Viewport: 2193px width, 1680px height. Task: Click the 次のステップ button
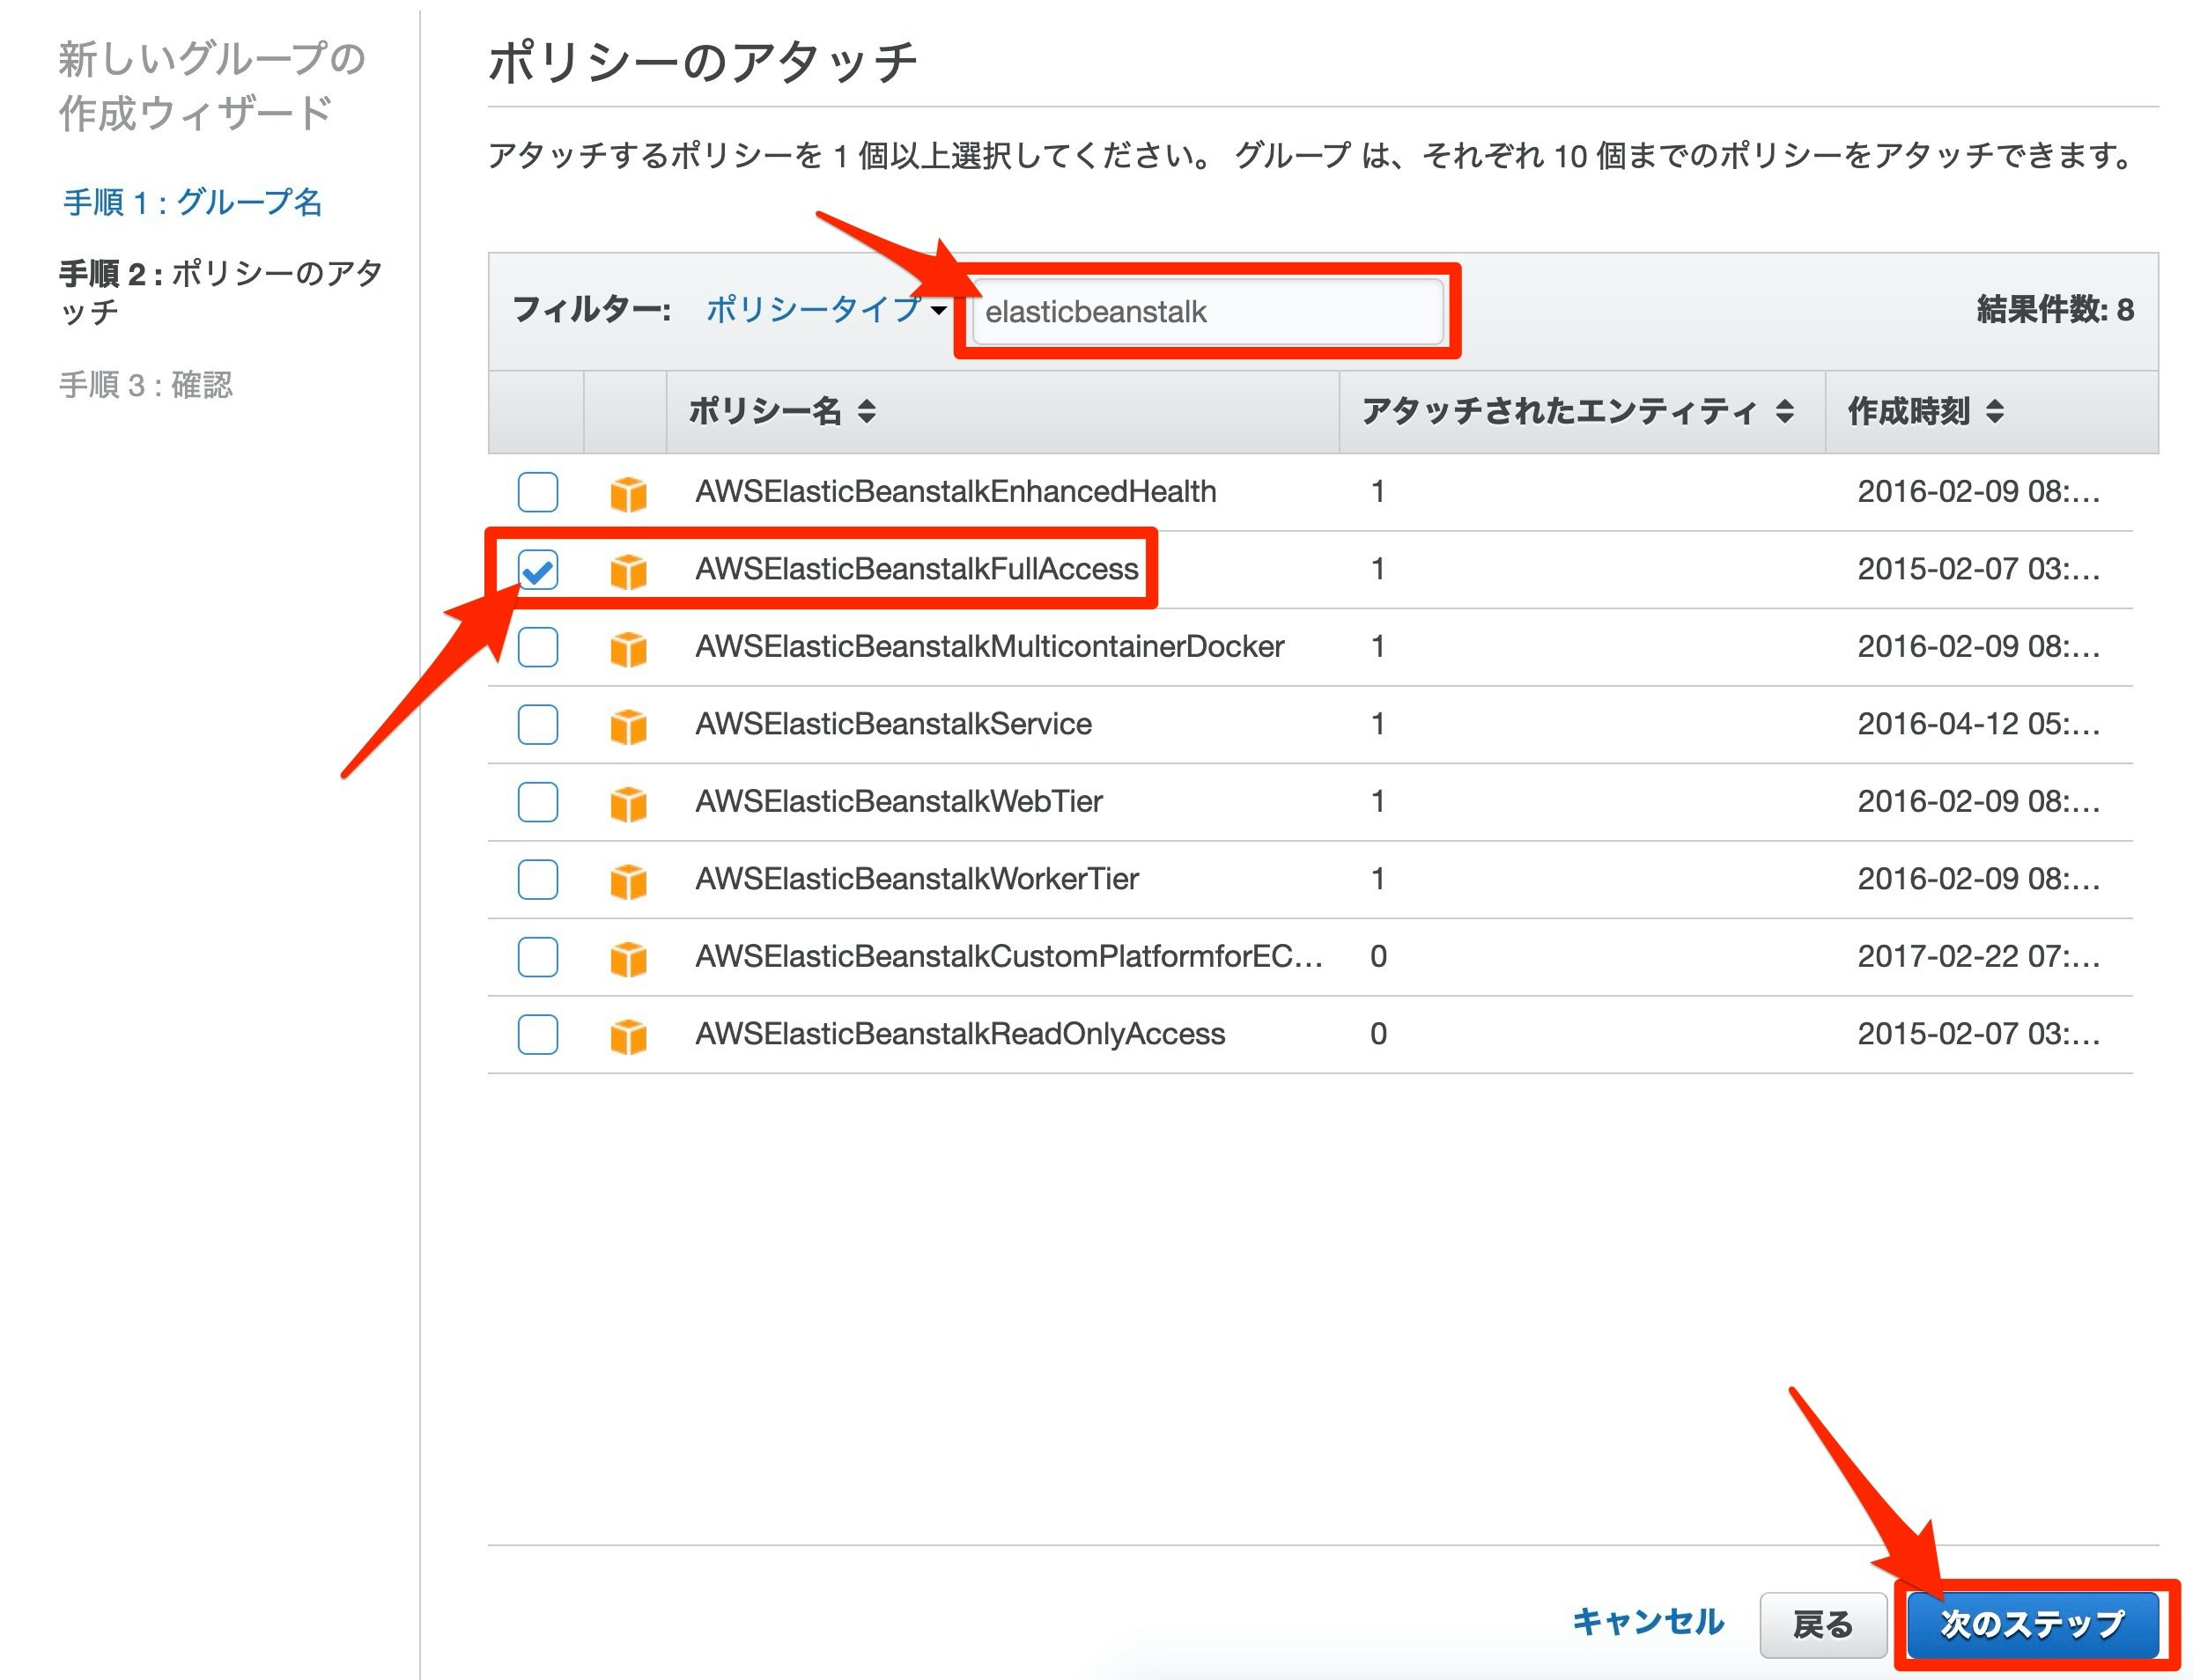tap(2032, 1624)
